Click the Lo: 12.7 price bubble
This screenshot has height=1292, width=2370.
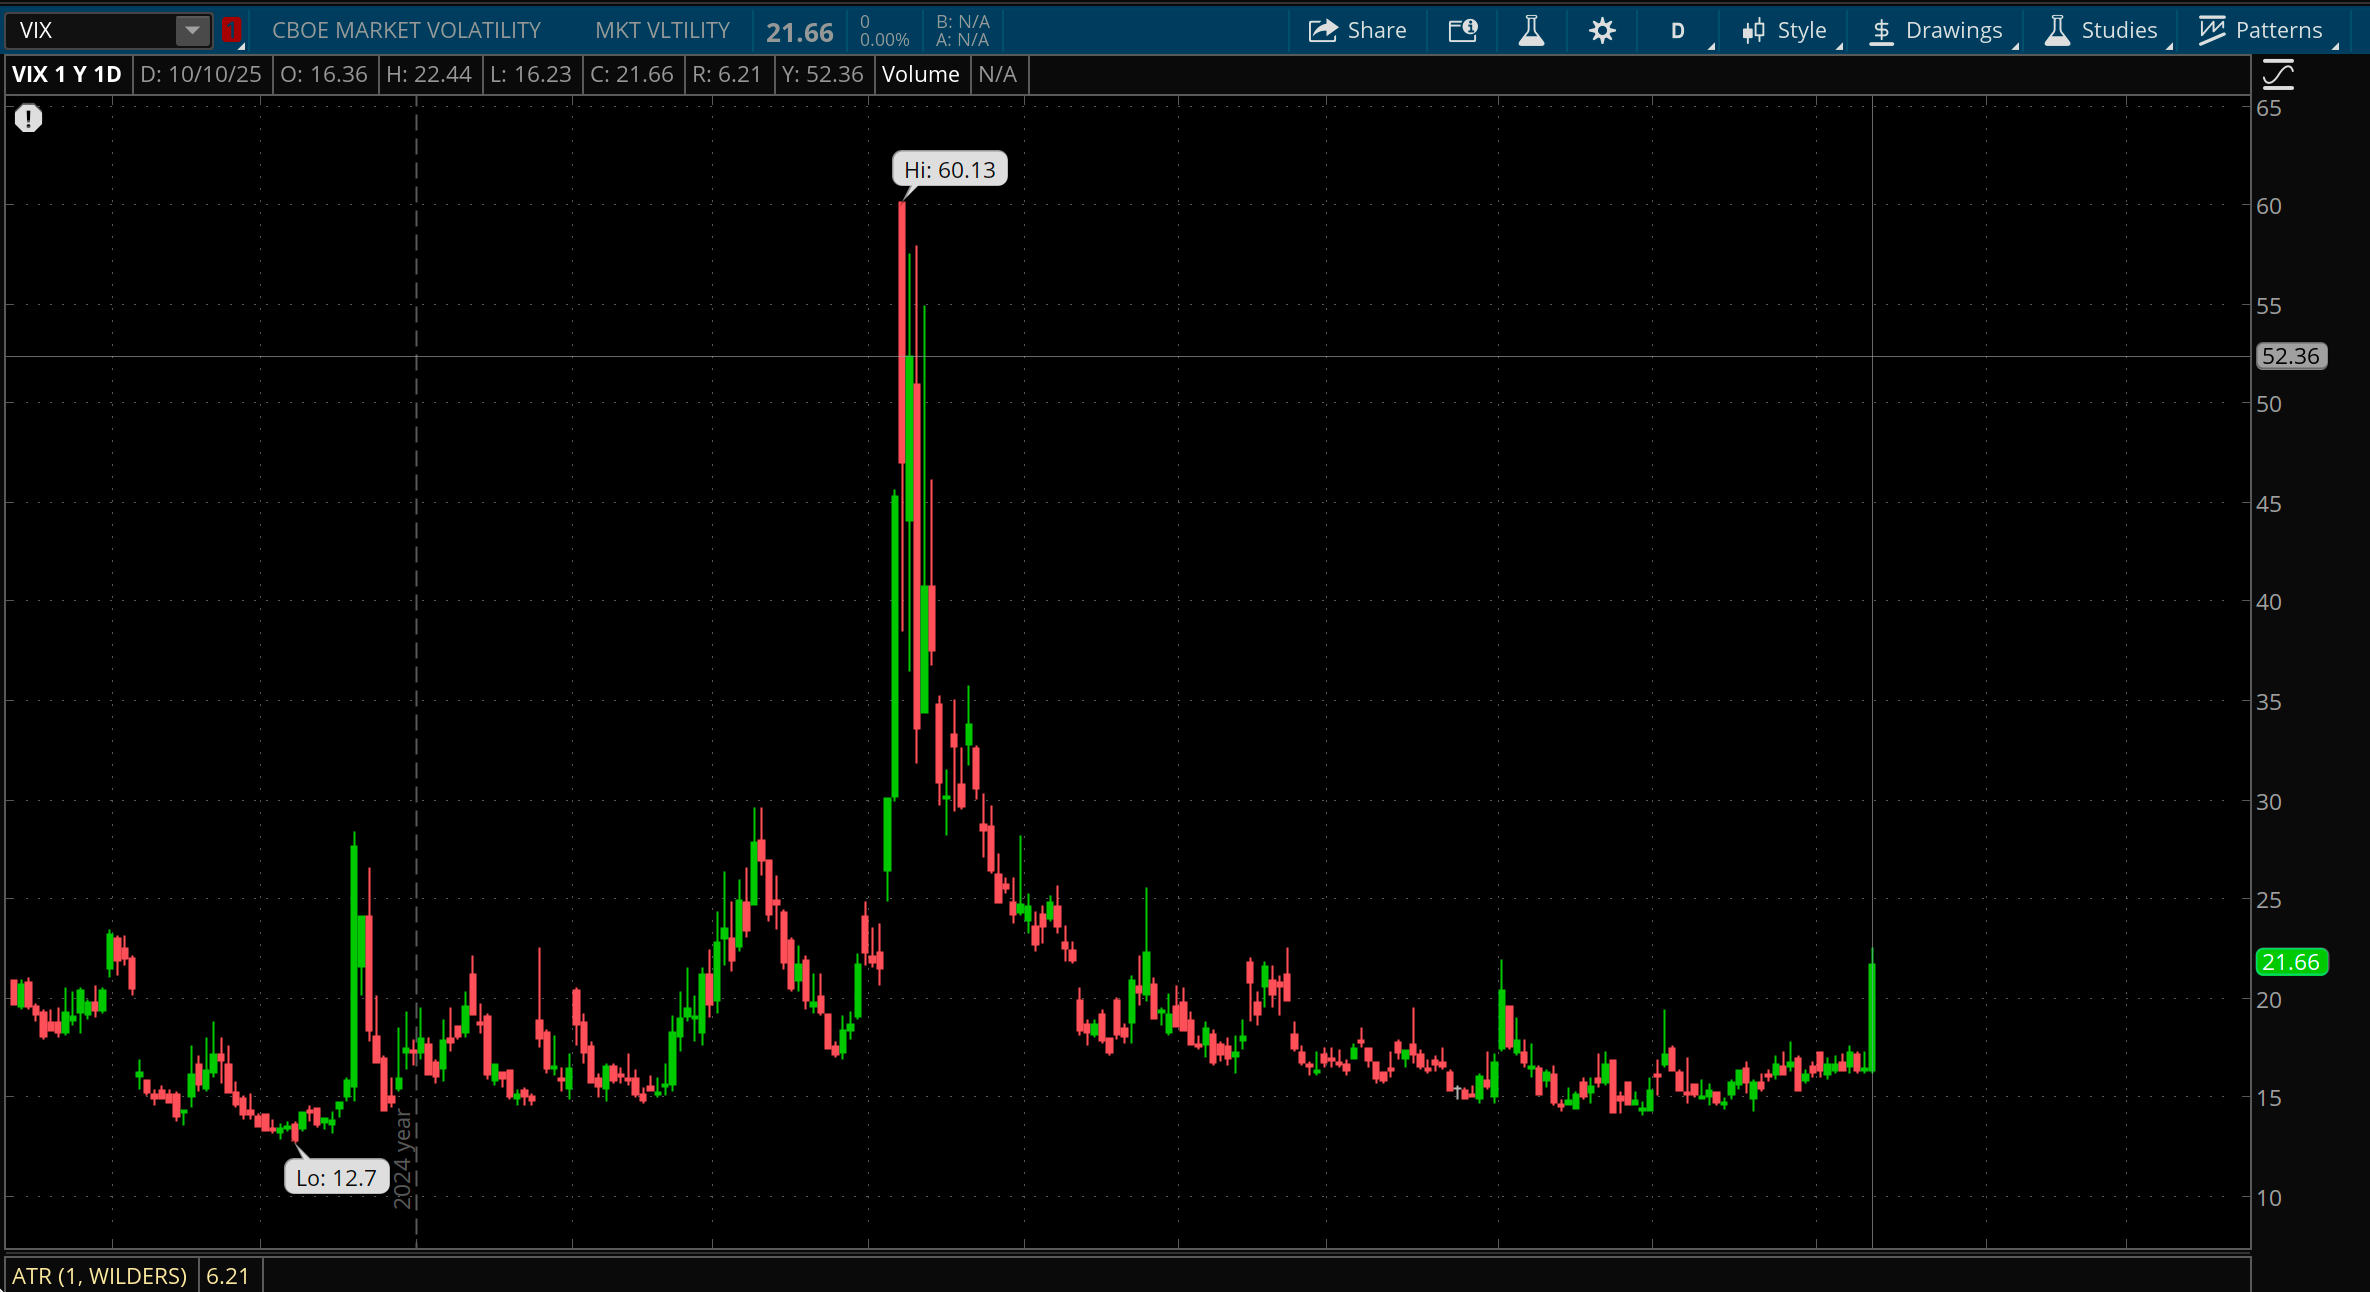pos(336,1177)
